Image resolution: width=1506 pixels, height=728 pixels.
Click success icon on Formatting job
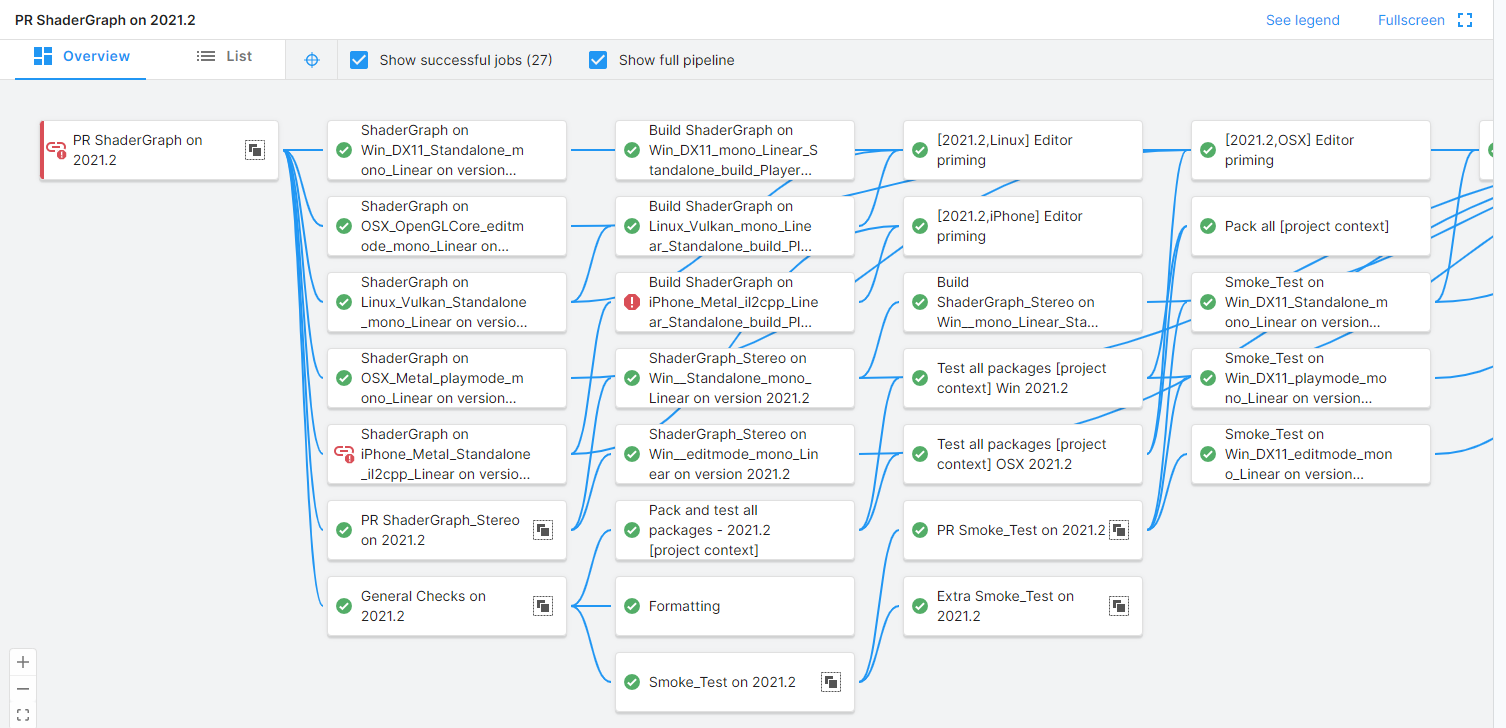point(632,606)
